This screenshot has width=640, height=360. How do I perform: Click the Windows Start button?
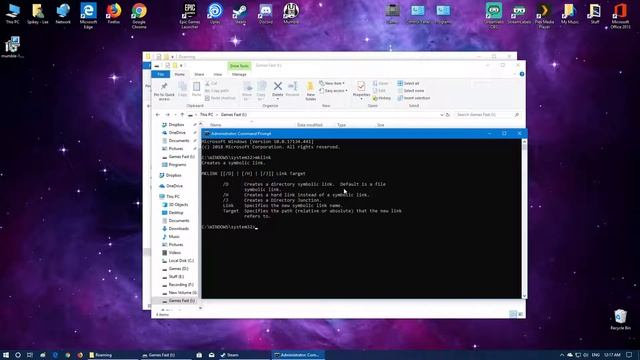click(x=6, y=355)
